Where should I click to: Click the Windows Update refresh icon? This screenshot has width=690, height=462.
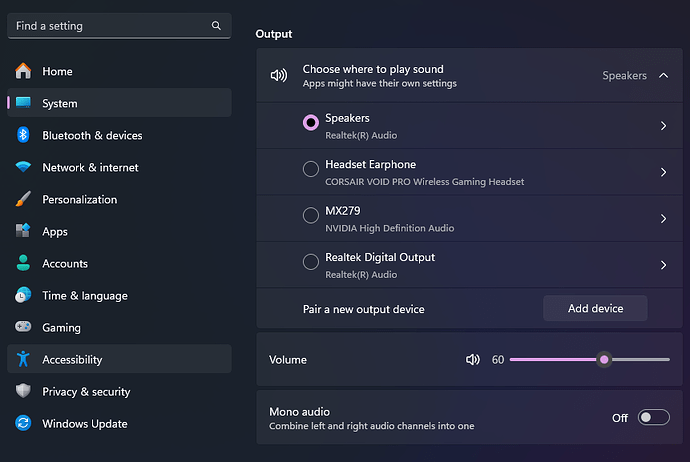click(23, 423)
